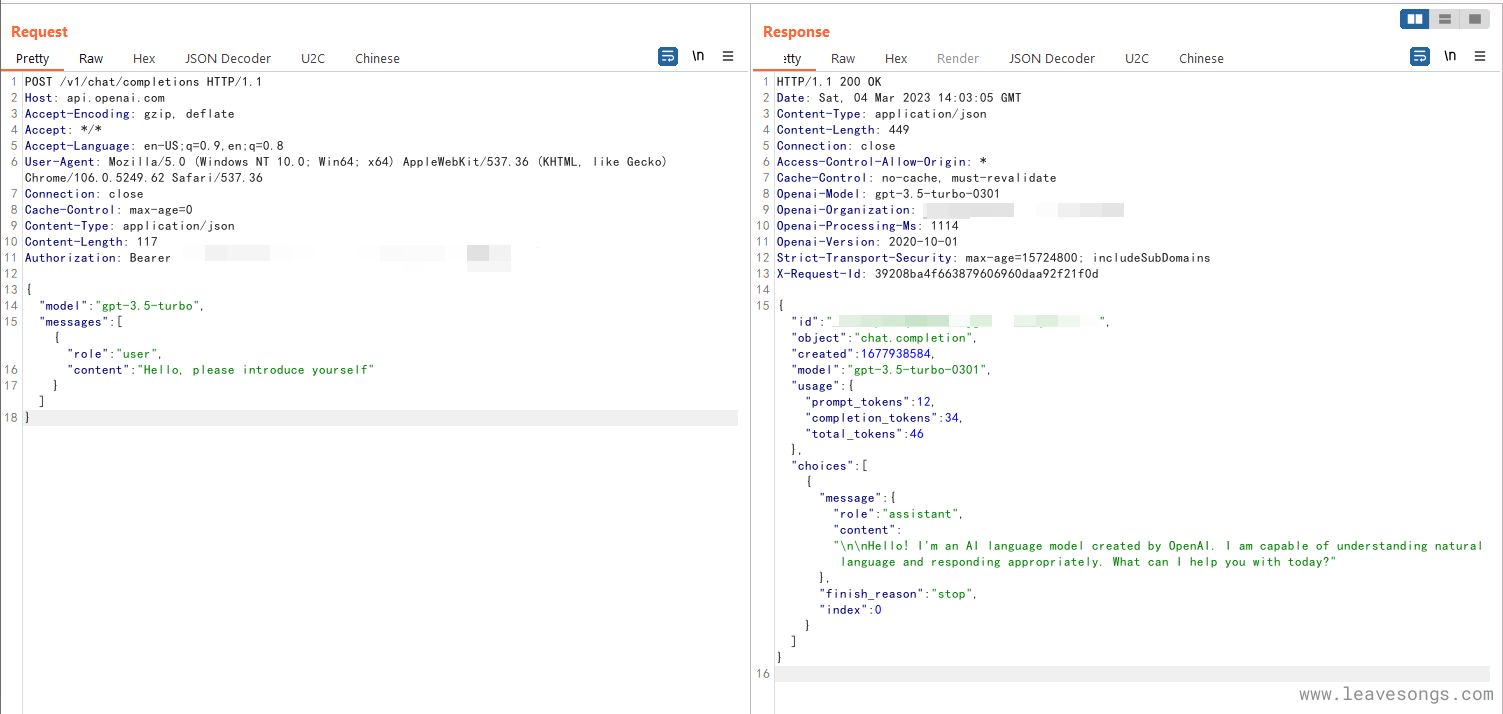The image size is (1503, 714).
Task: Click the Chinese tab in the Request panel
Action: click(x=377, y=59)
